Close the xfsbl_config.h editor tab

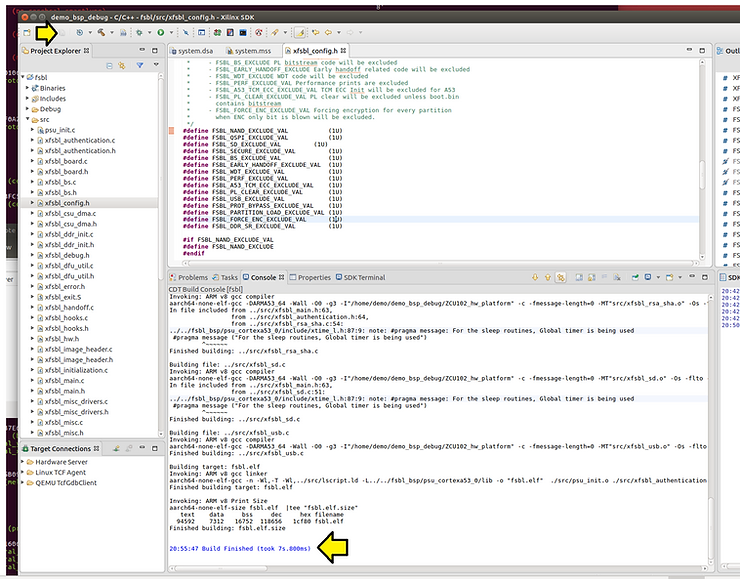point(343,50)
